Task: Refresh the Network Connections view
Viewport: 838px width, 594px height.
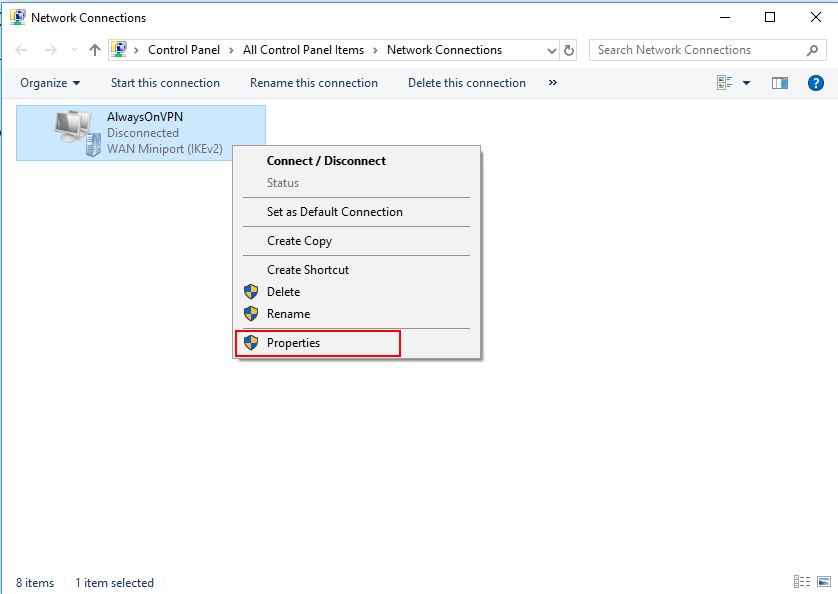Action: coord(569,51)
